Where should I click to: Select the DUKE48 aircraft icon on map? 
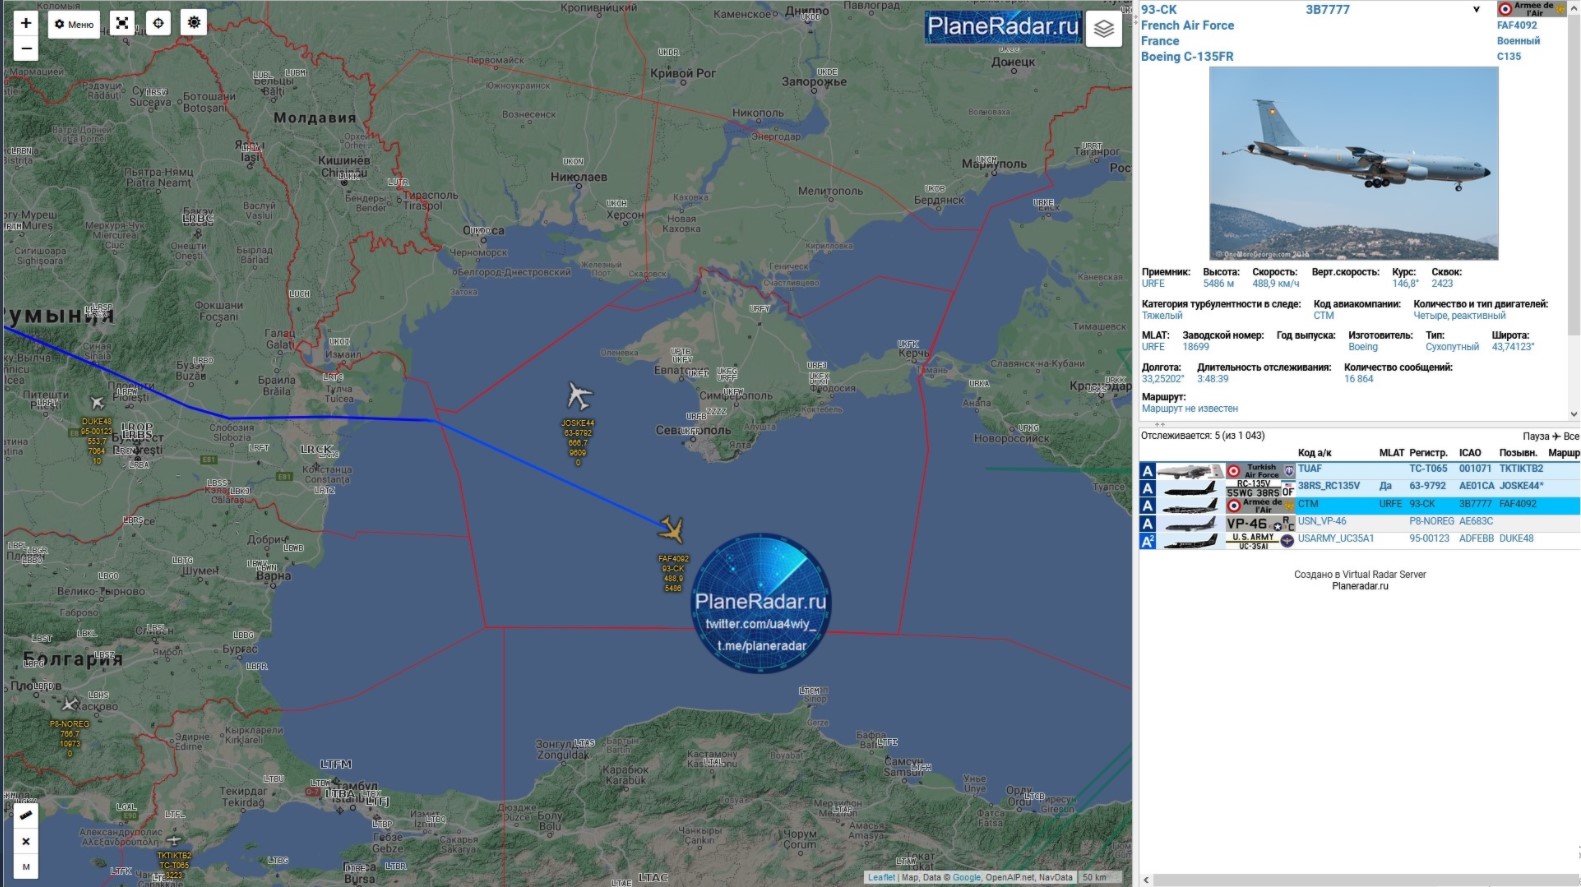pos(97,402)
